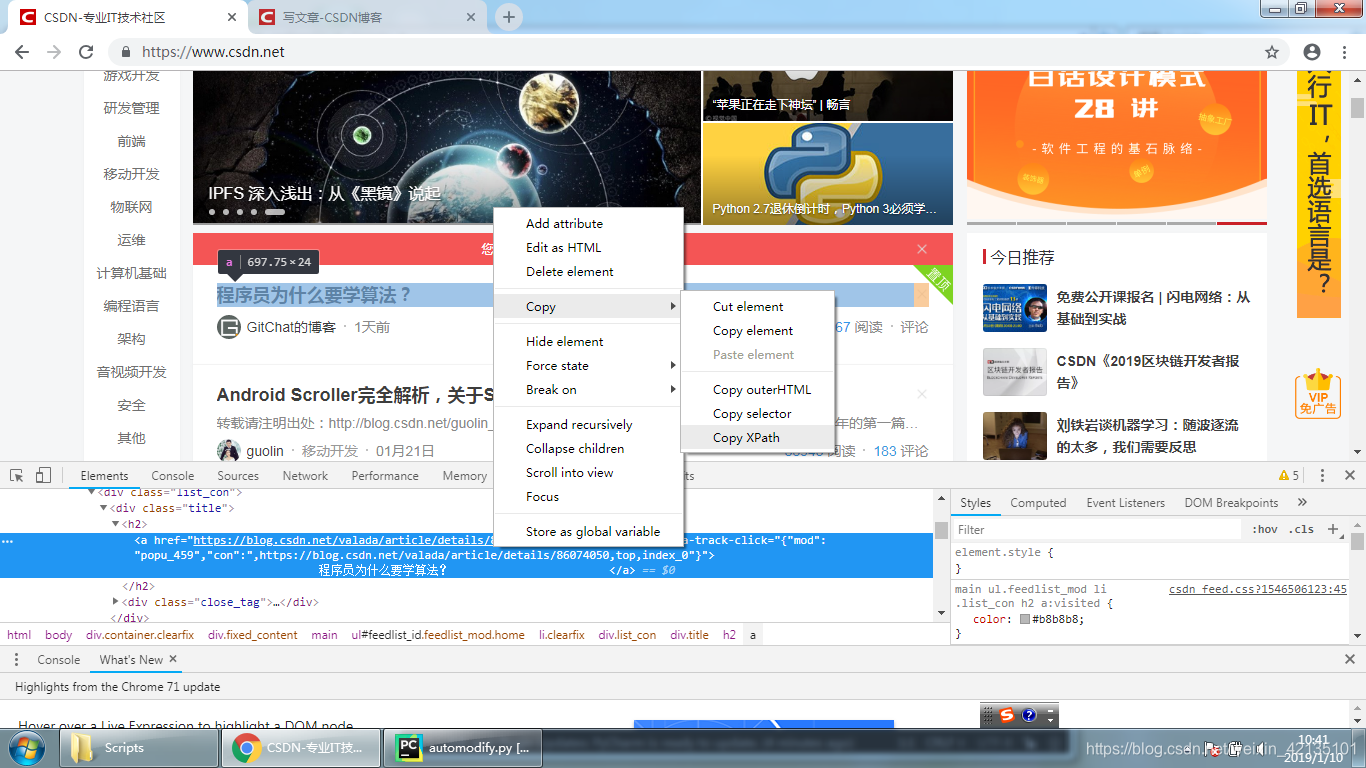Open the Copy submenu entry
The height and width of the screenshot is (768, 1366).
coord(588,306)
